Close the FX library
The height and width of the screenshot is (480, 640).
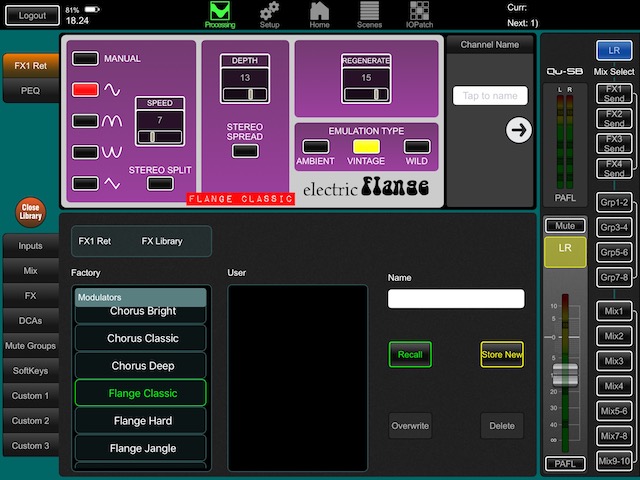coord(31,212)
